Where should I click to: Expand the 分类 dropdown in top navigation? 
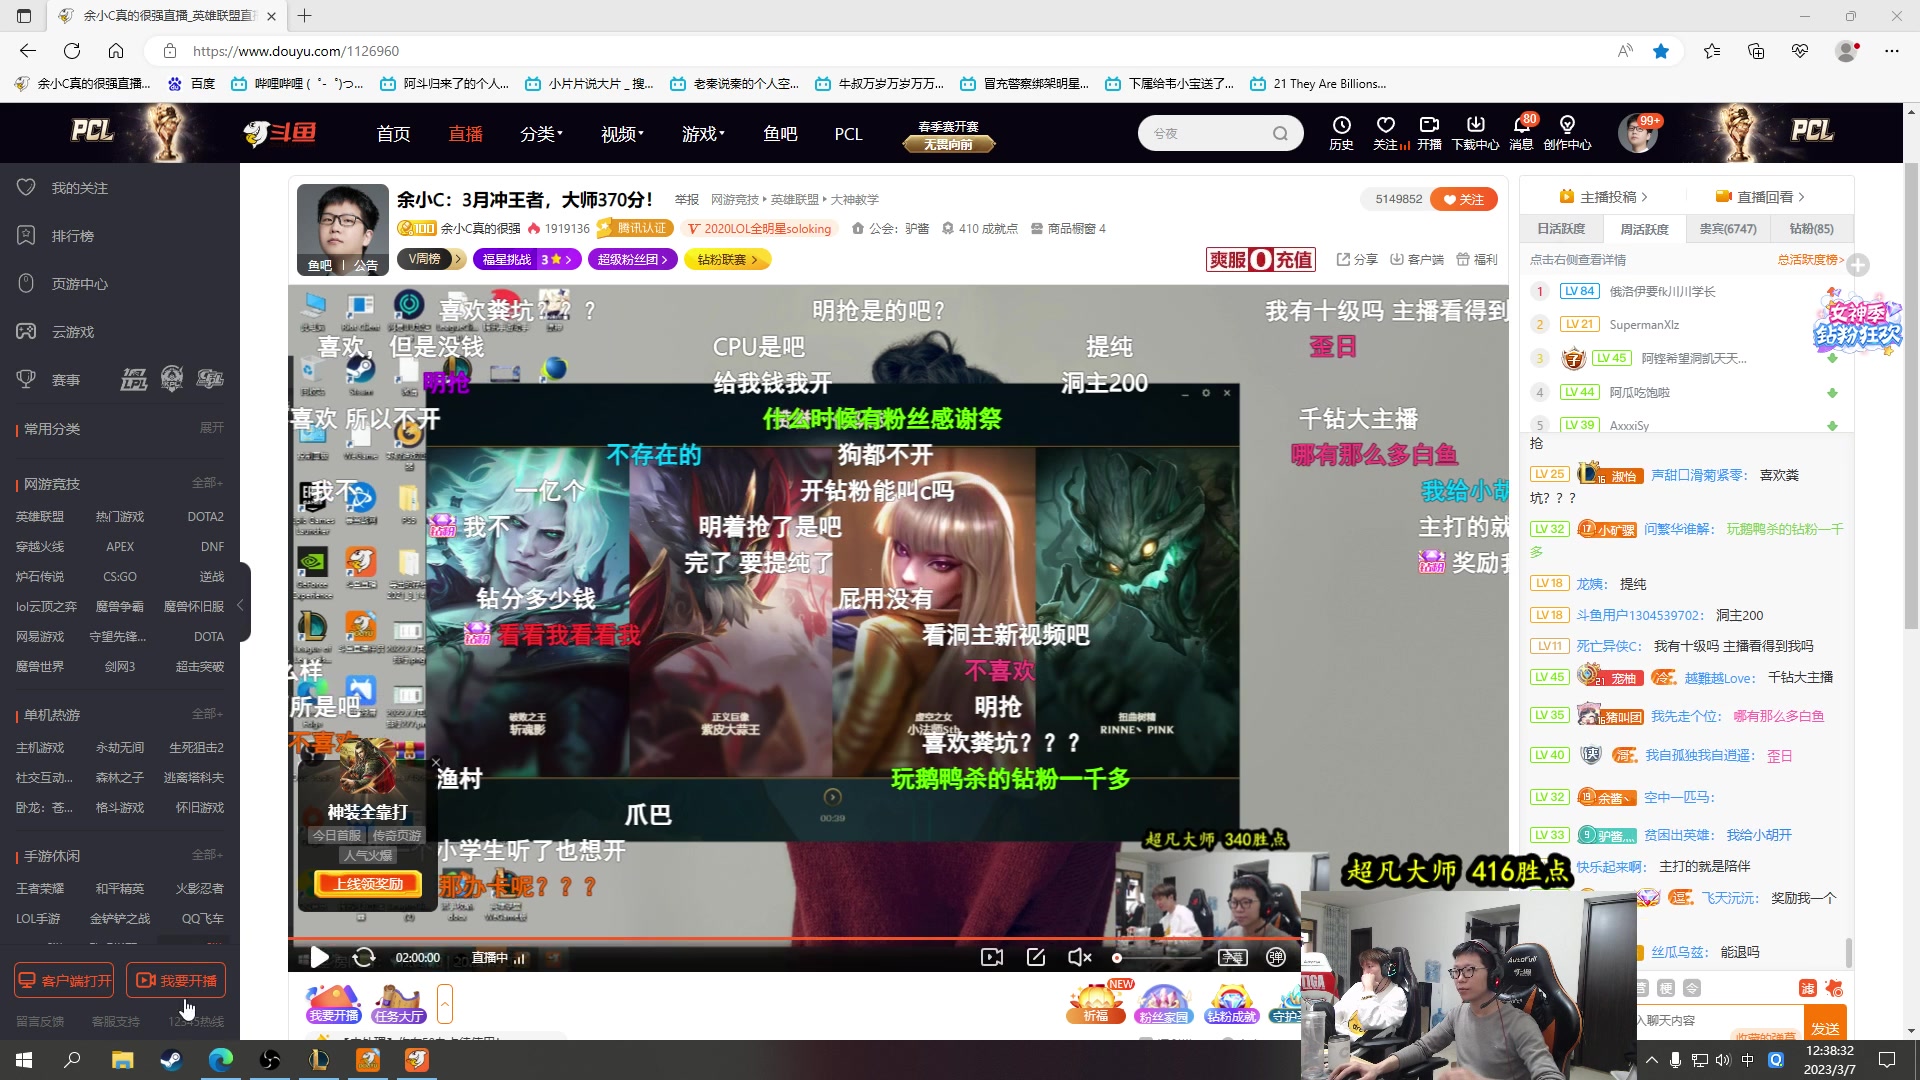(x=540, y=133)
